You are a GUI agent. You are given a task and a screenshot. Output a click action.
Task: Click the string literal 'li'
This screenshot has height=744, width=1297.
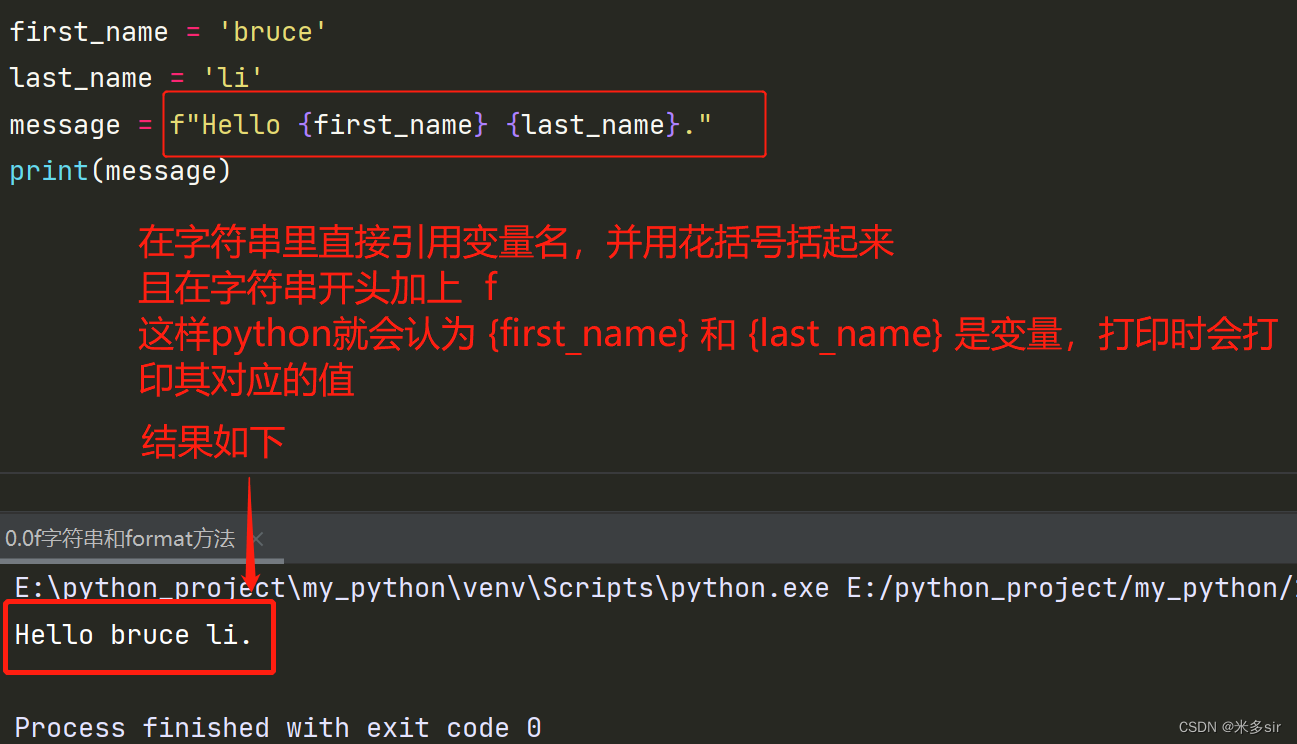pos(232,77)
